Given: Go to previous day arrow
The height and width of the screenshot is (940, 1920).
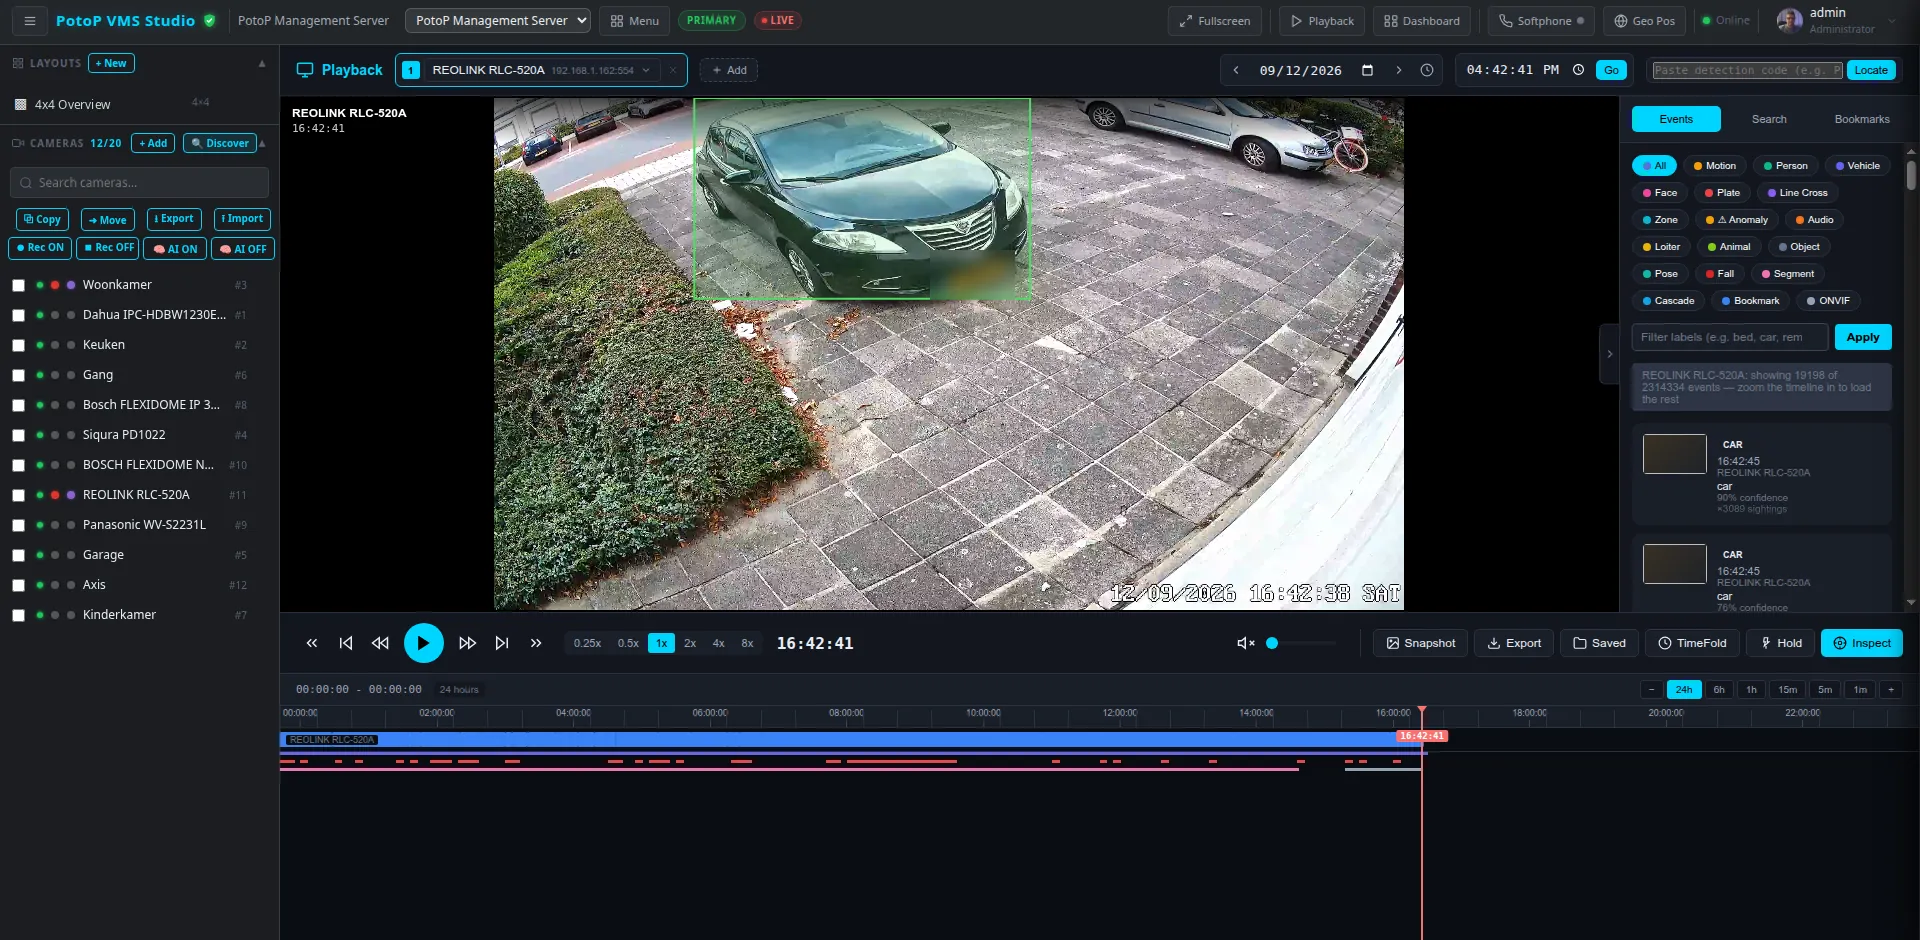Looking at the screenshot, I should point(1236,70).
